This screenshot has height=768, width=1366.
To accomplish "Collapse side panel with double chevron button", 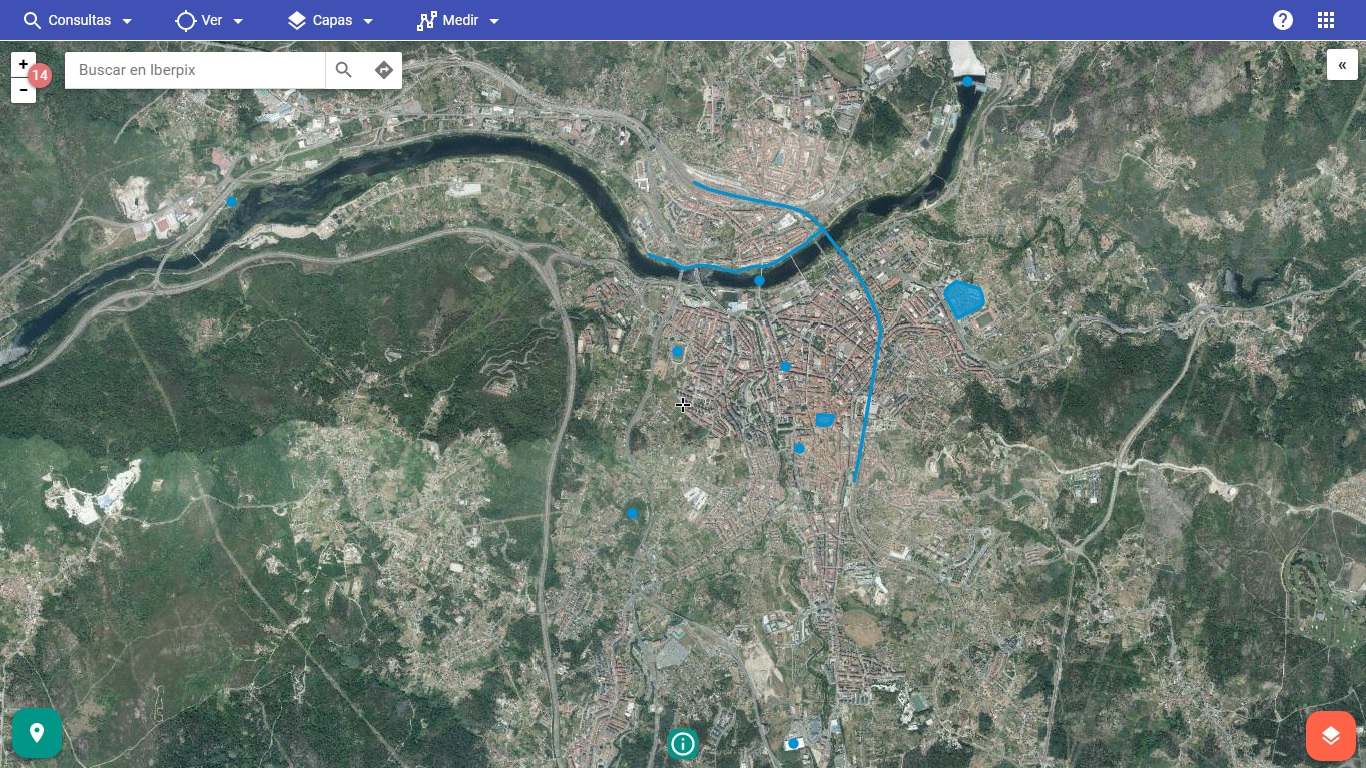I will pos(1342,64).
